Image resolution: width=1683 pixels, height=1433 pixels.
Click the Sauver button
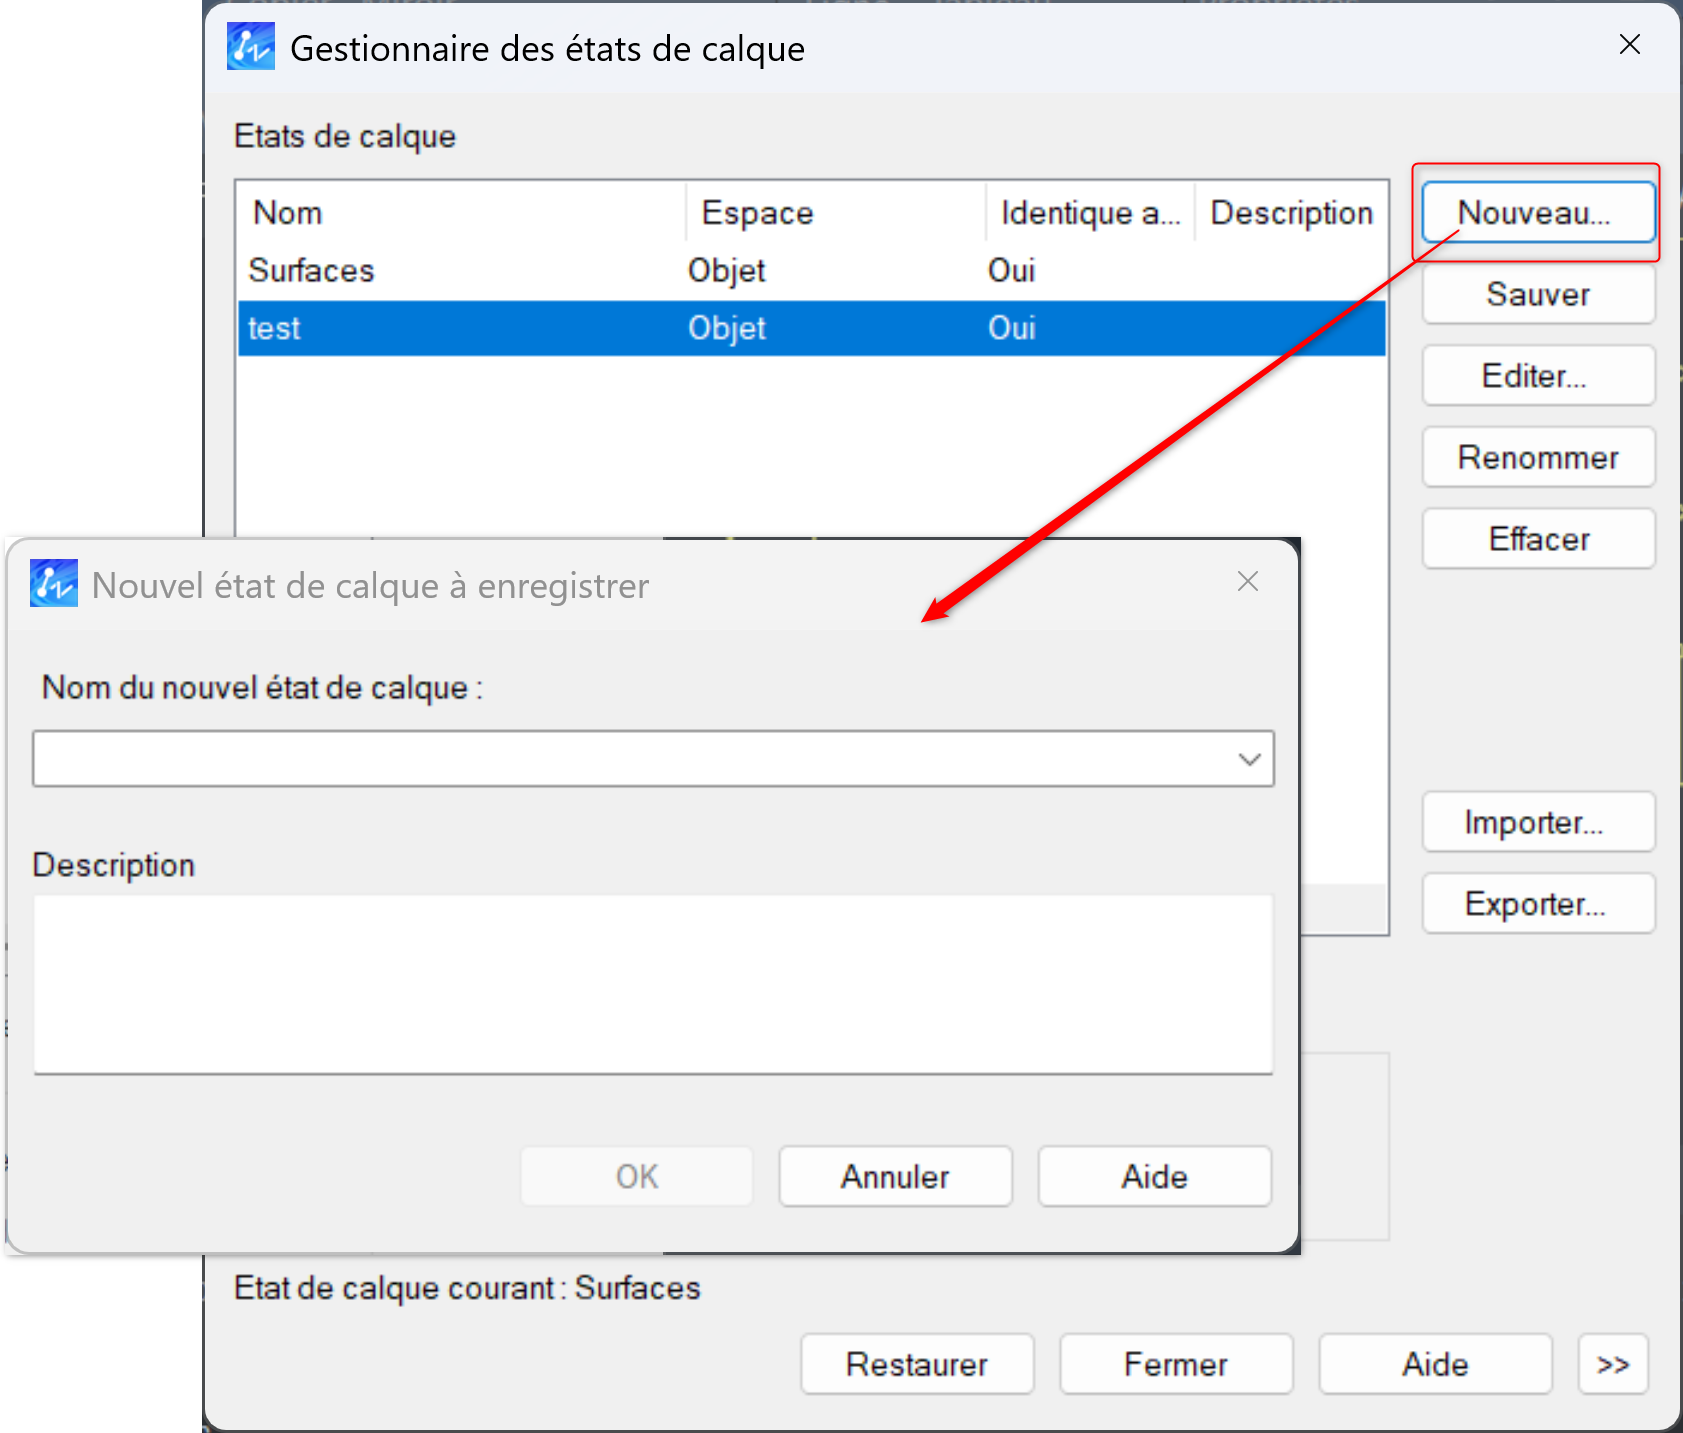[x=1537, y=295]
